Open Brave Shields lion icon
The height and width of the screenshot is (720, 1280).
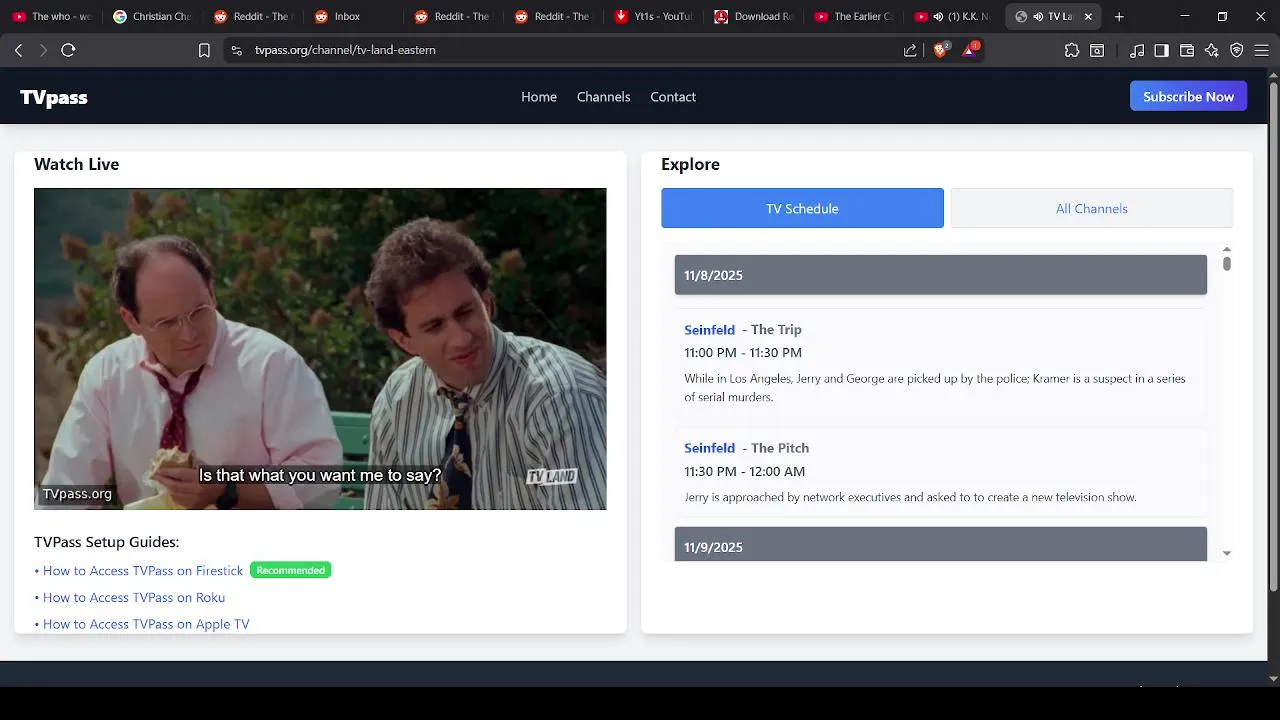[941, 49]
